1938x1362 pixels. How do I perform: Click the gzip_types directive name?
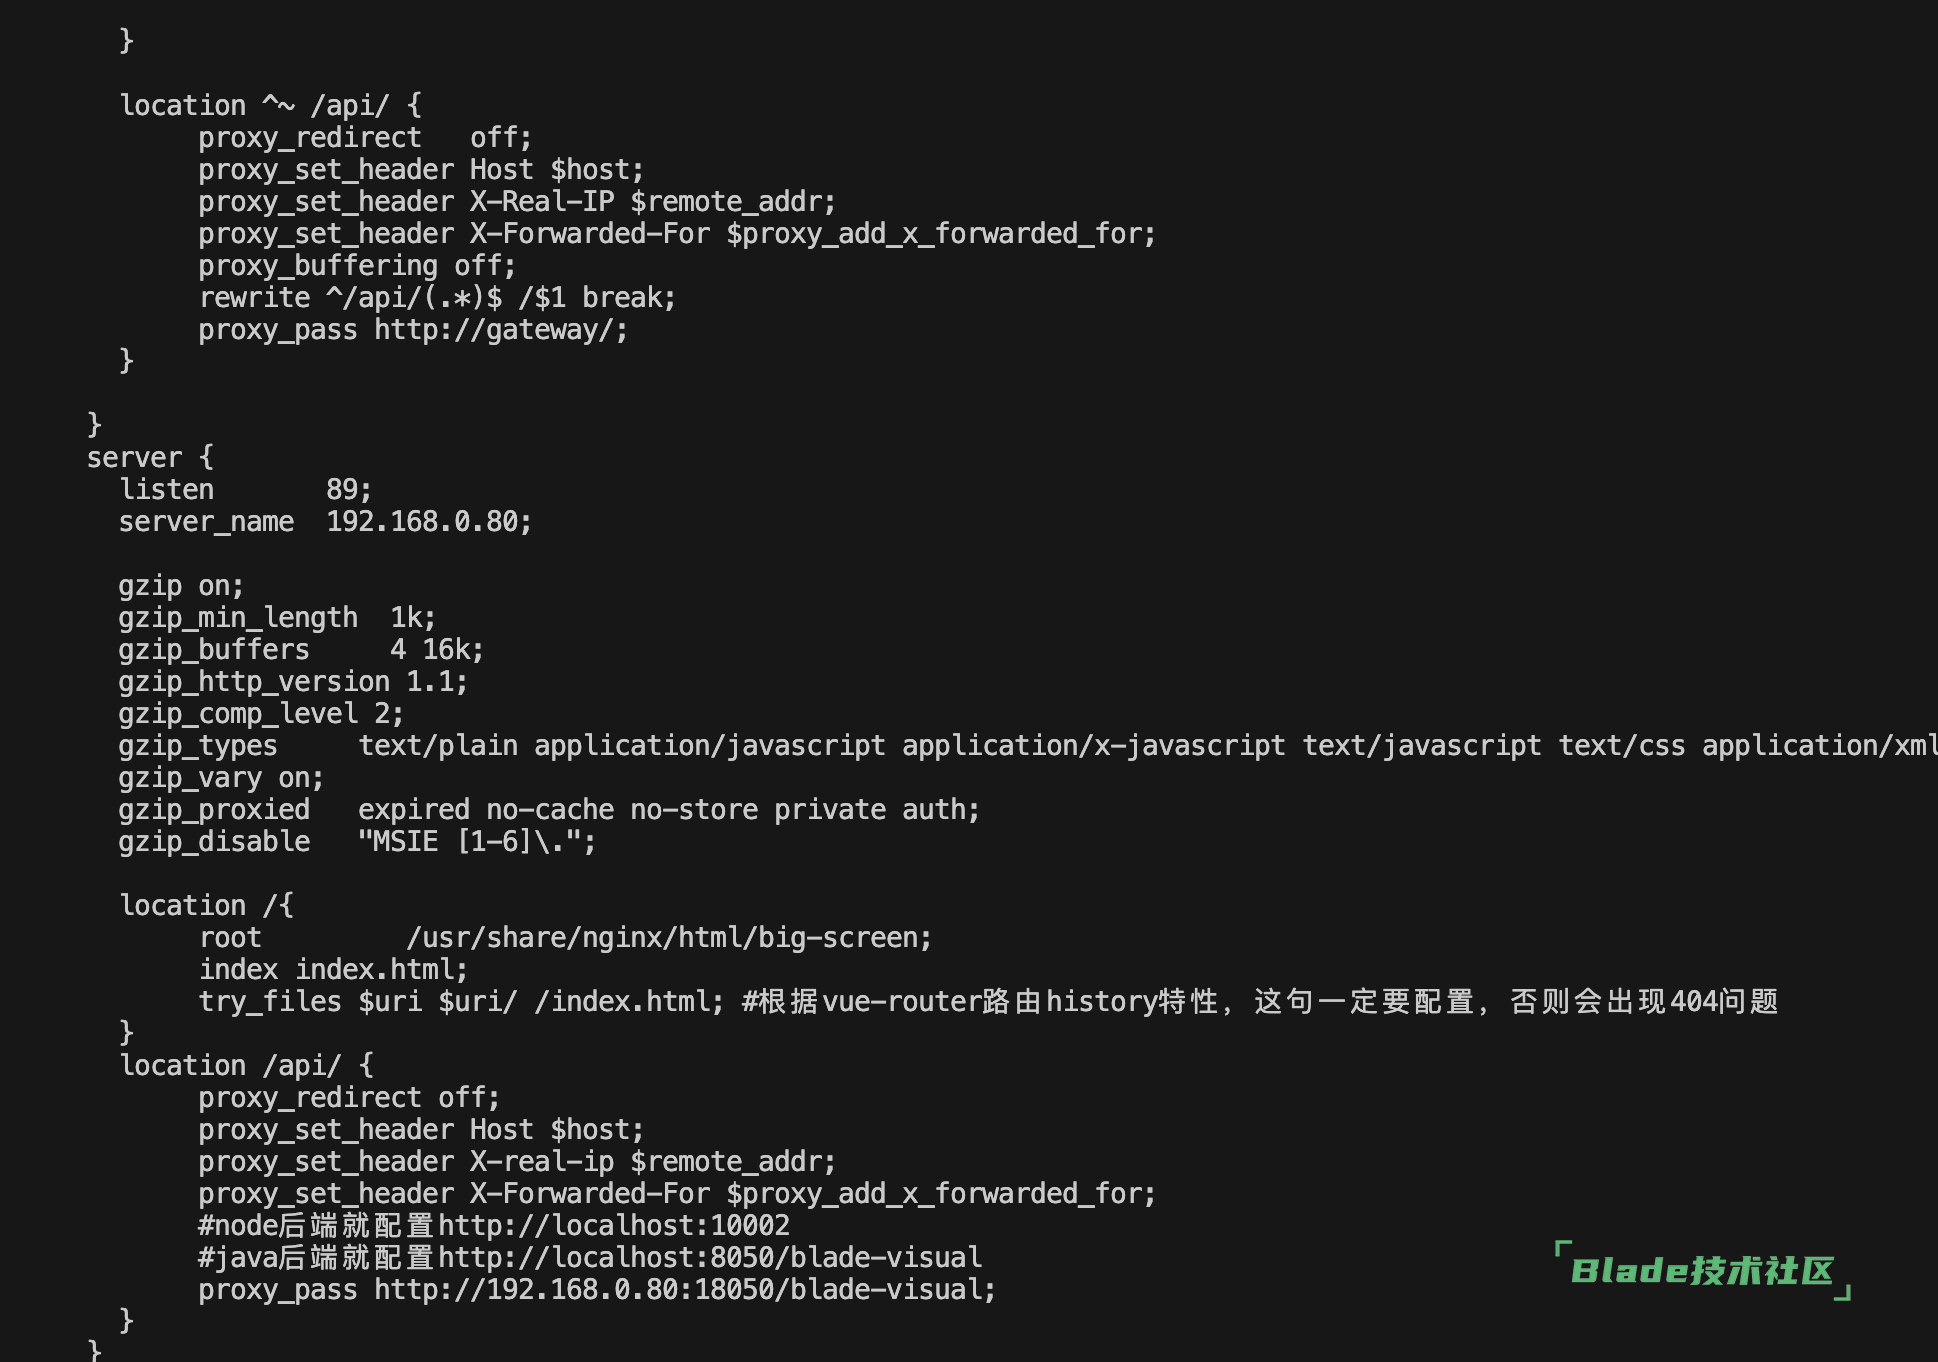[198, 746]
